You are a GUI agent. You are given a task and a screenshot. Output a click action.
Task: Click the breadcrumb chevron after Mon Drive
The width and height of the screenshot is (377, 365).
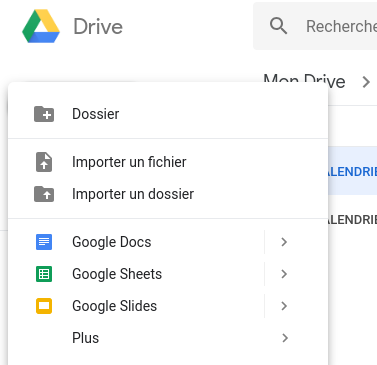tap(366, 82)
